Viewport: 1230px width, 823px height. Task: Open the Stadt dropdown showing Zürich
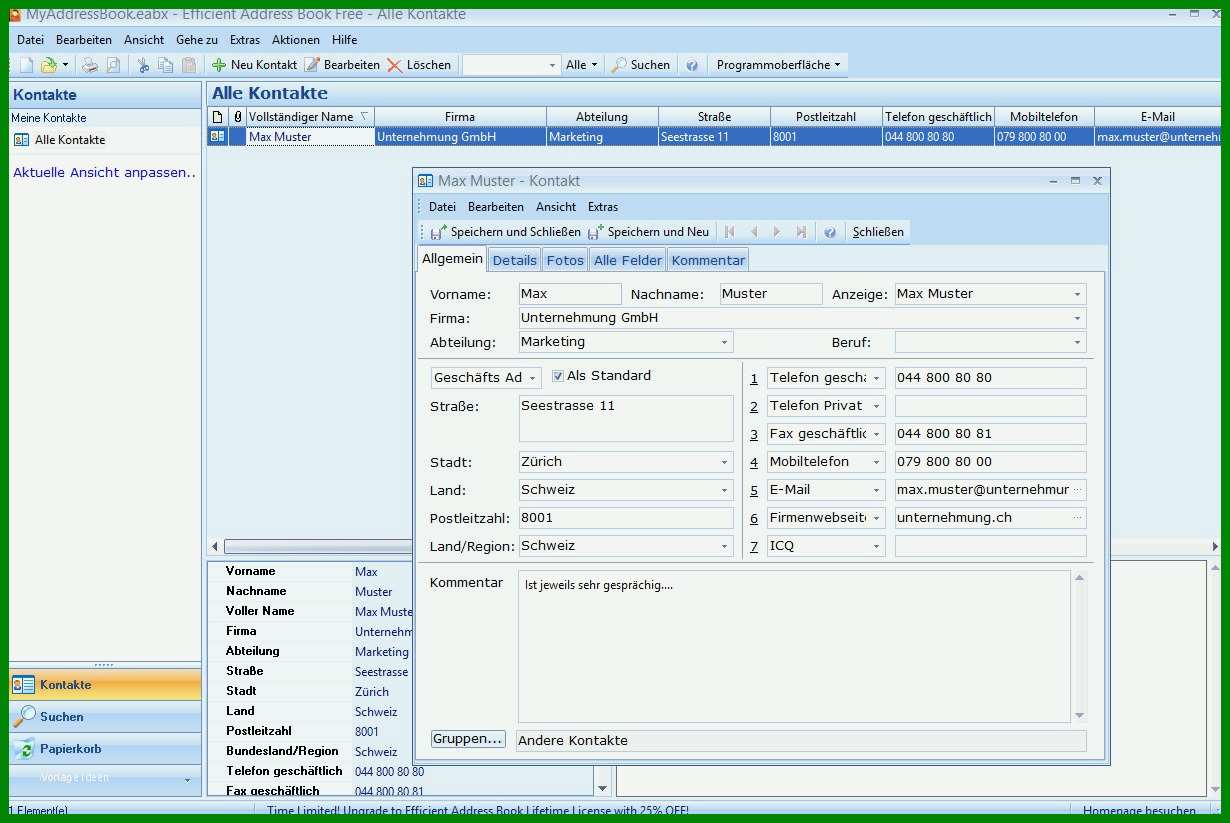724,462
